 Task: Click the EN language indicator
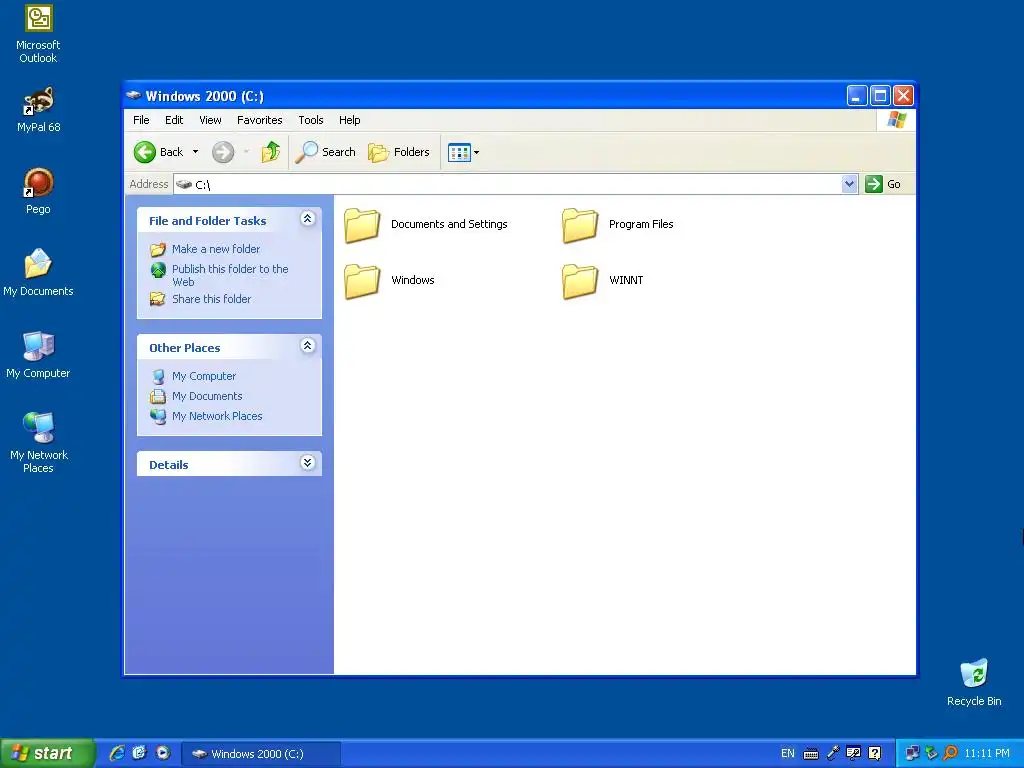point(788,754)
